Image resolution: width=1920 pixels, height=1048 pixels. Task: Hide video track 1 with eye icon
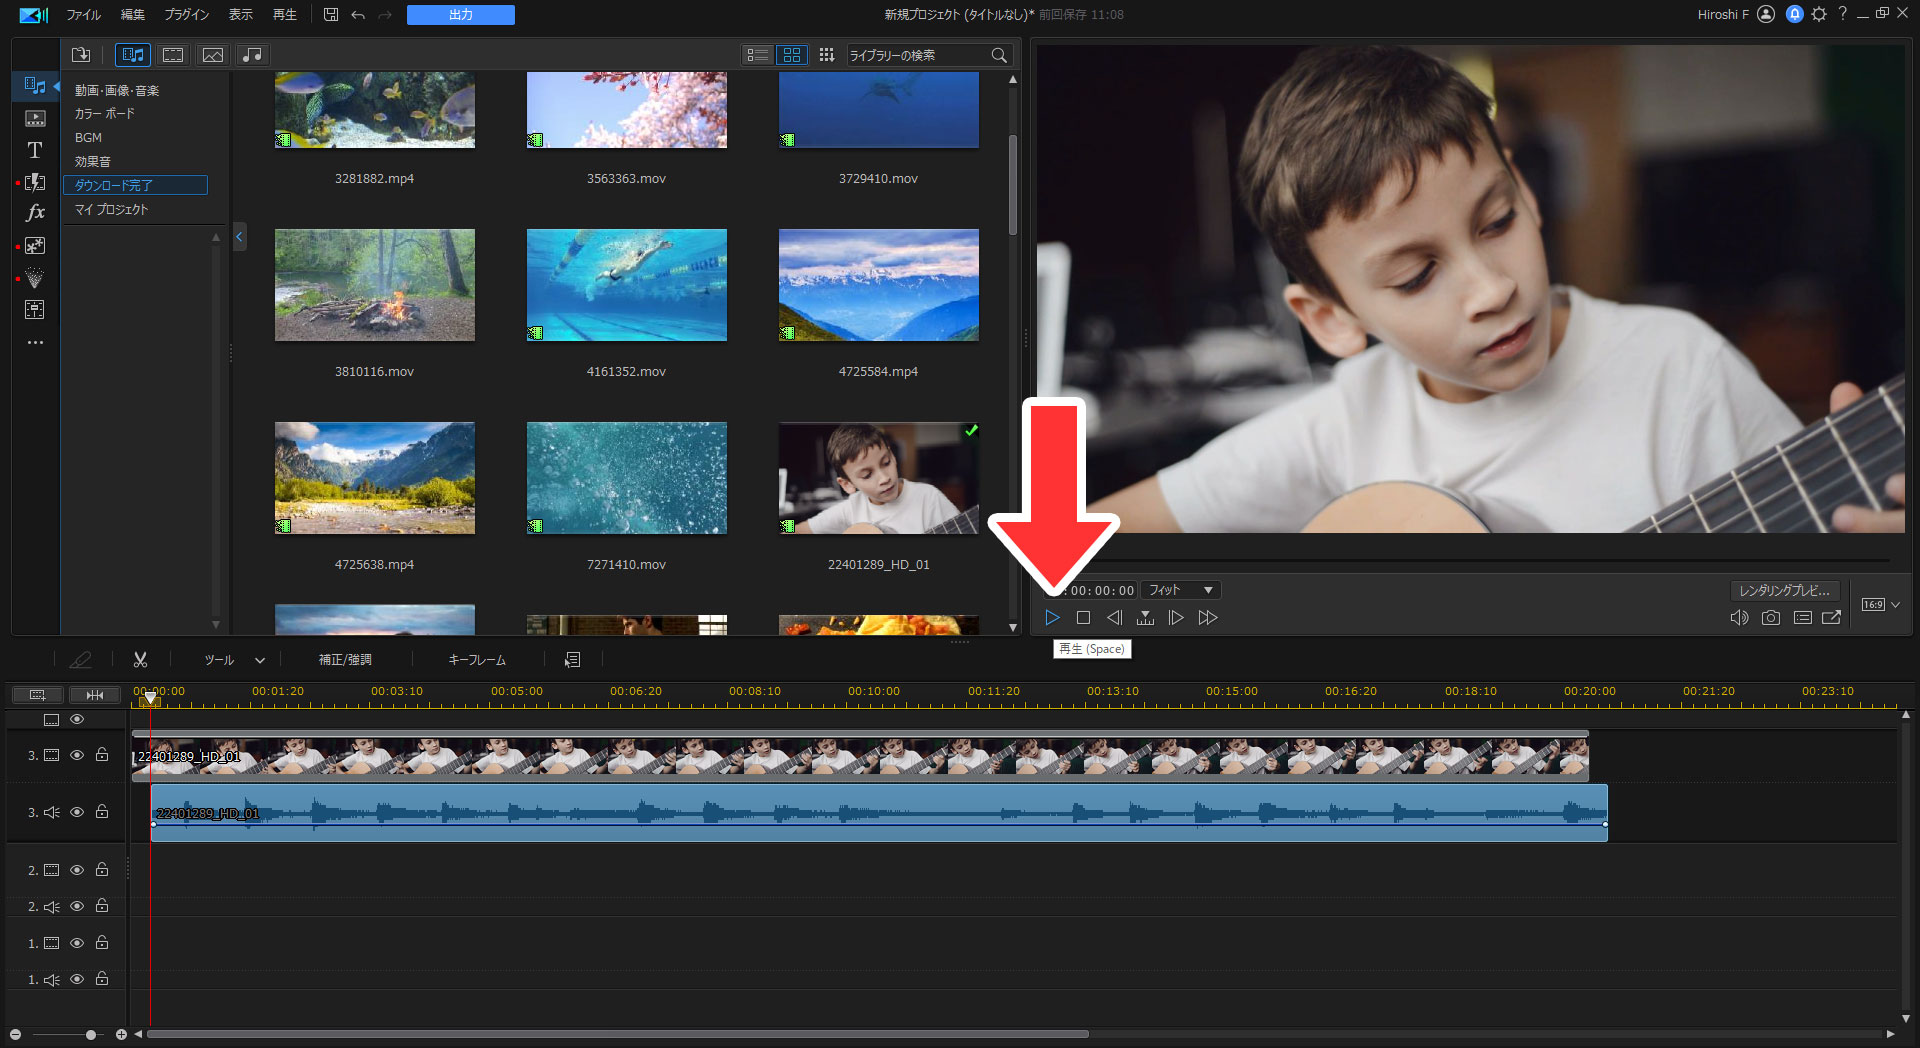[77, 943]
